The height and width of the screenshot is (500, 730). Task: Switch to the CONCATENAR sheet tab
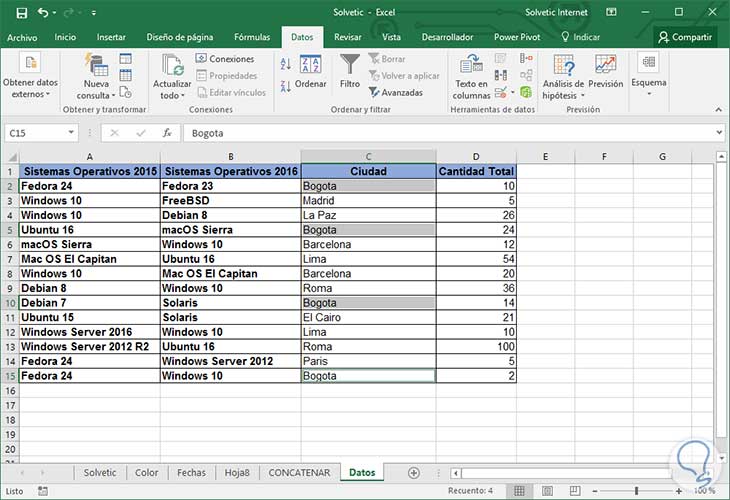(x=299, y=473)
